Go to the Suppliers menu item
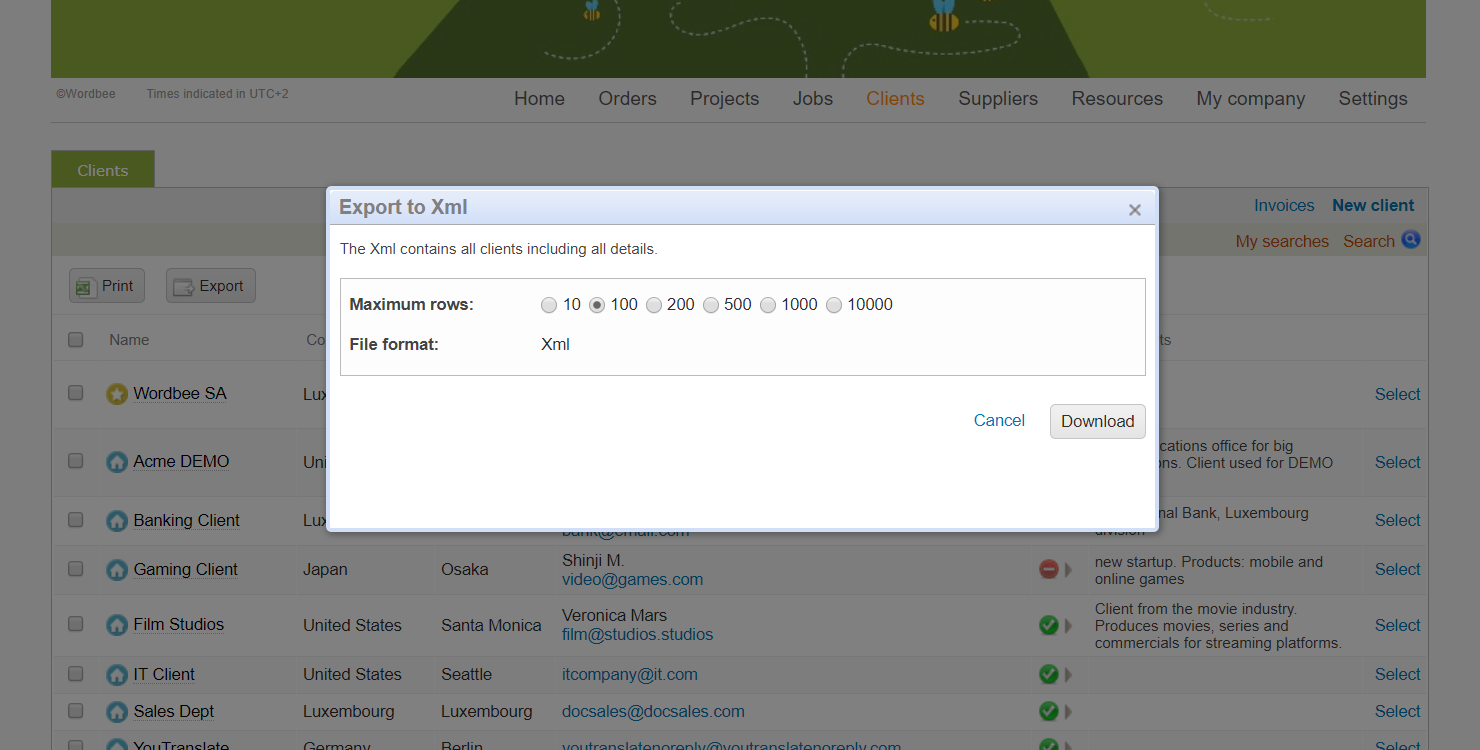Viewport: 1480px width, 750px height. [997, 98]
